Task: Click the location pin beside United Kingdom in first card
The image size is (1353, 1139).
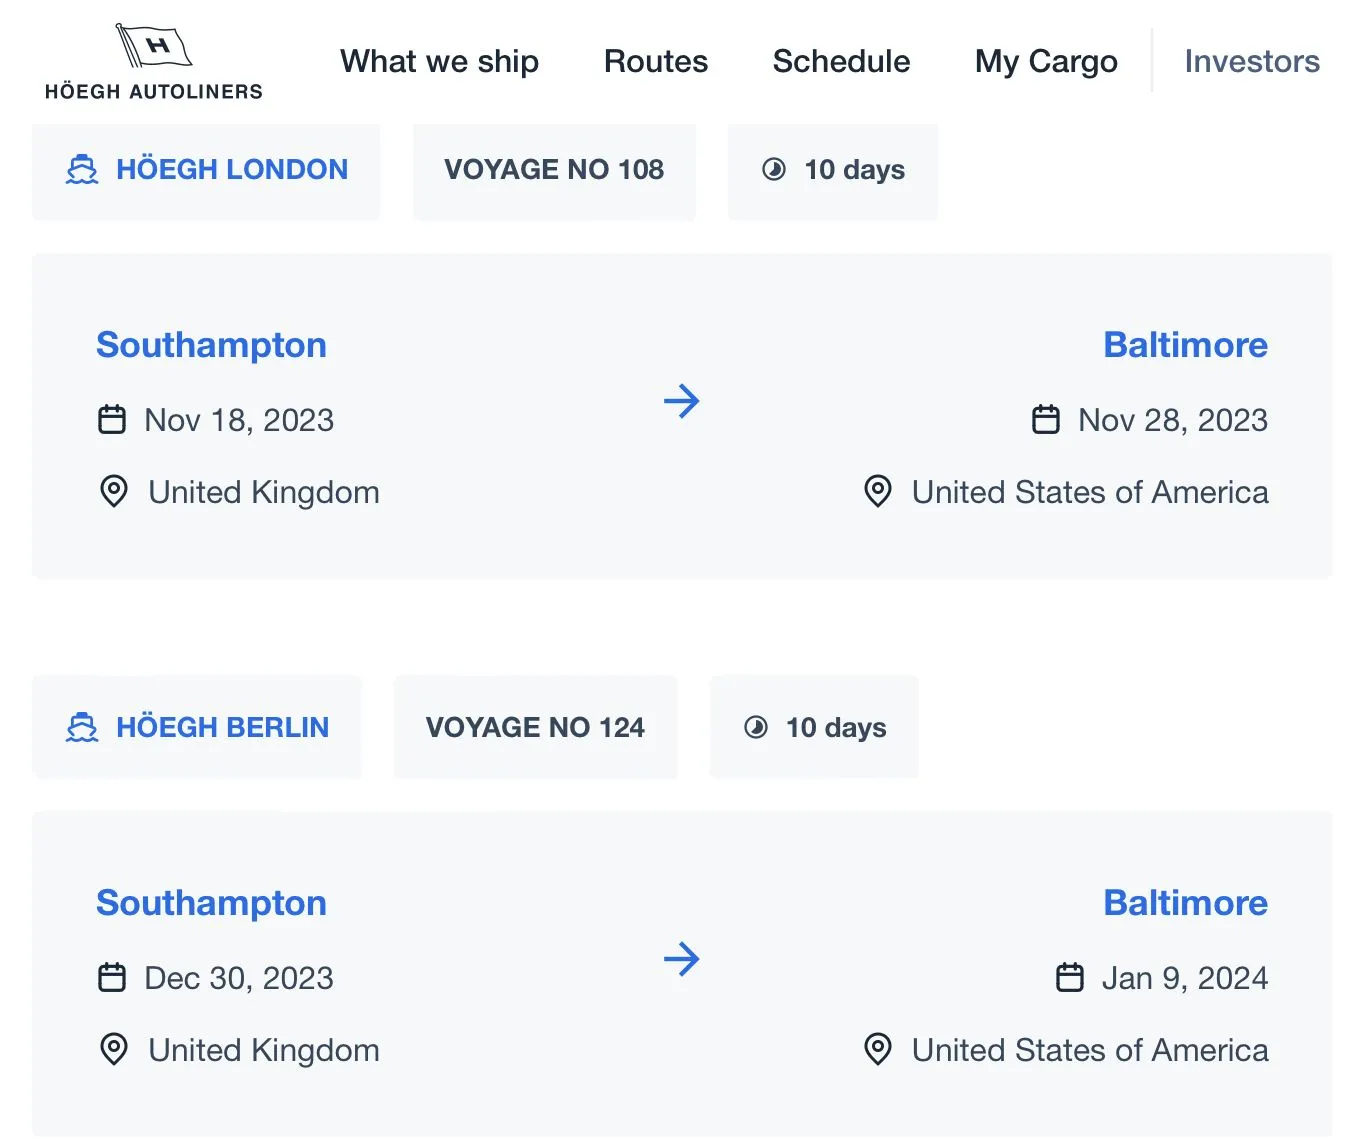Action: (114, 491)
